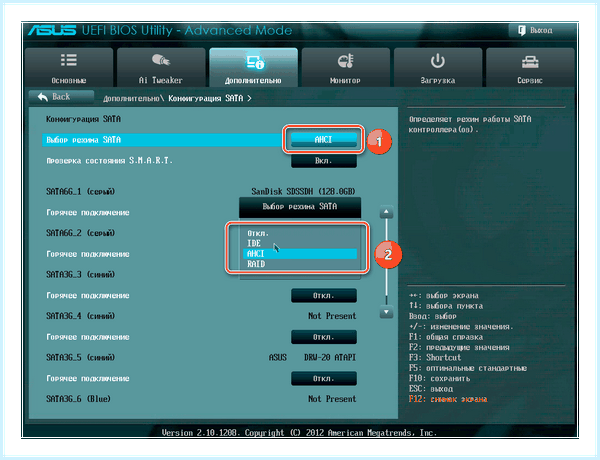Click the F12: снимок экрана hint

(448, 399)
